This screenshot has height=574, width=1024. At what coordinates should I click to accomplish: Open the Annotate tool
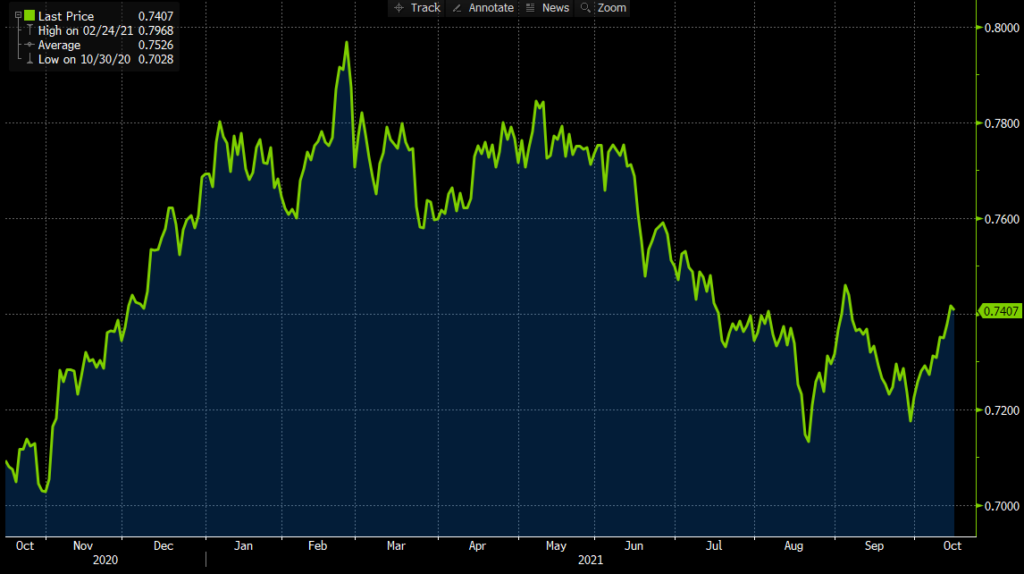tap(491, 8)
